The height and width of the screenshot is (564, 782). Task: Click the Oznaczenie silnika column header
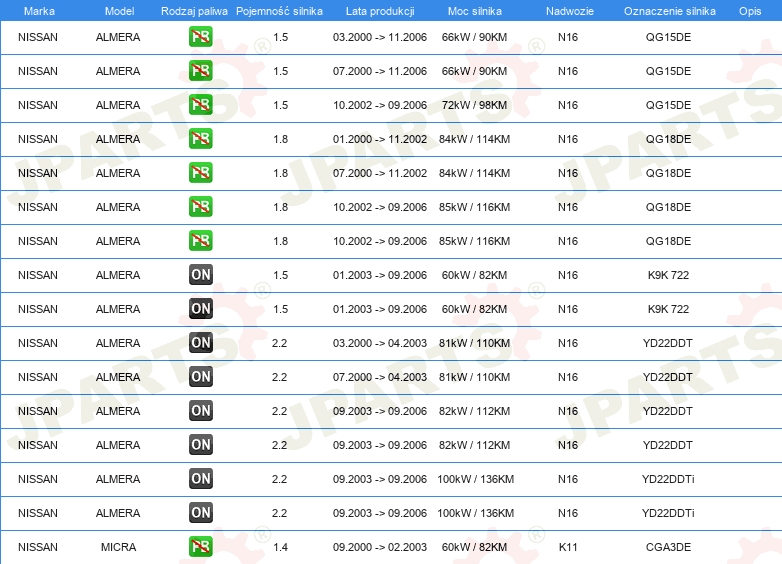pos(670,11)
